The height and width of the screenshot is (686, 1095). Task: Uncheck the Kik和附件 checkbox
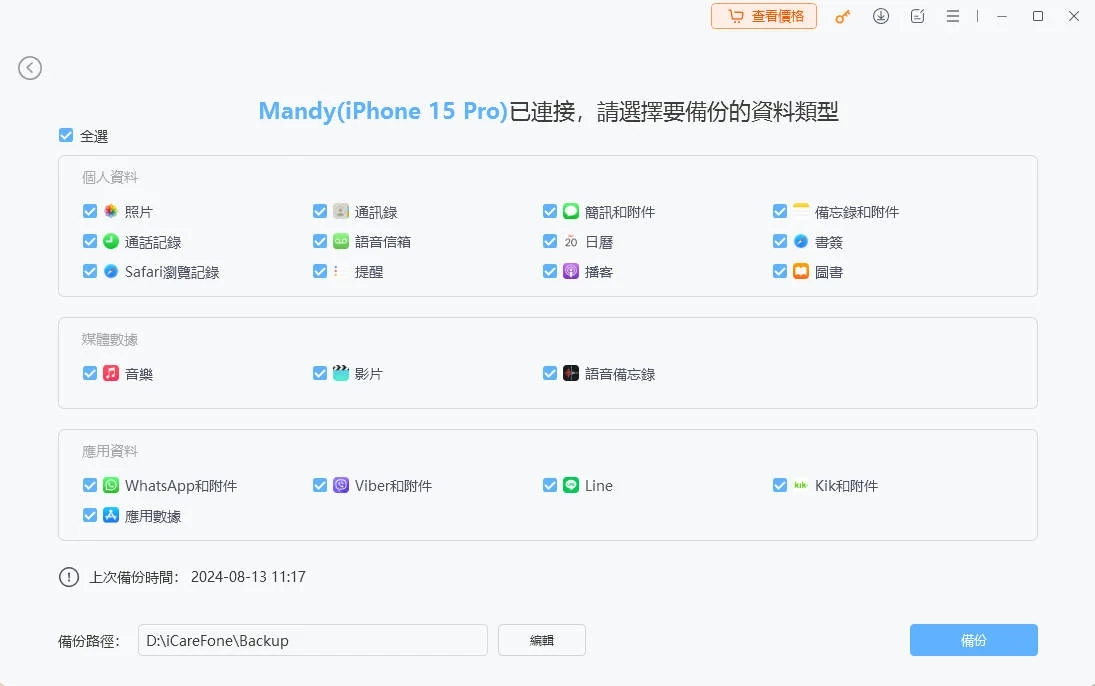(780, 485)
